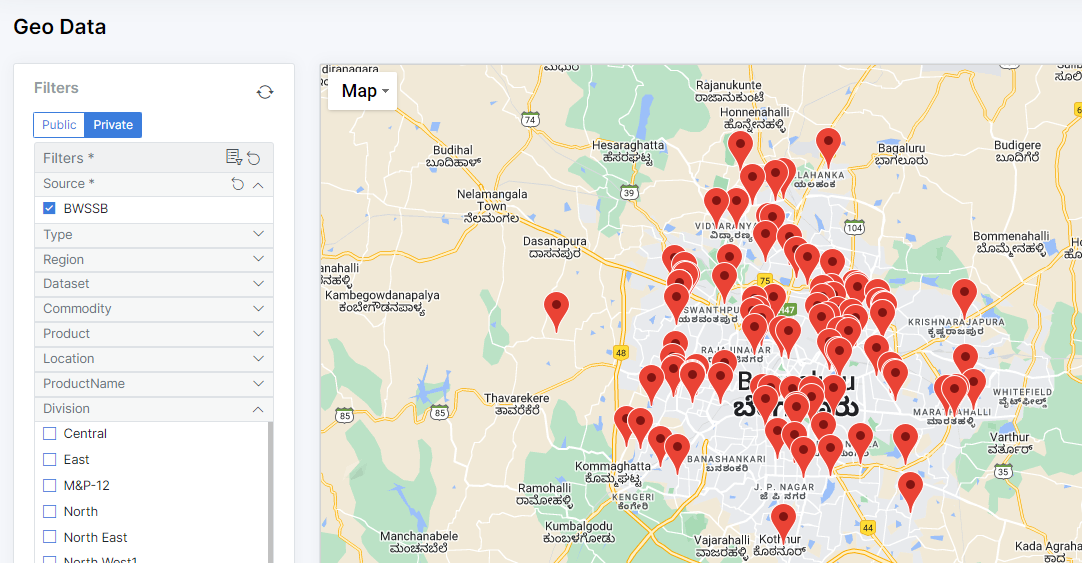Click the refresh icon beside Filters heading
This screenshot has width=1082, height=563.
(265, 92)
